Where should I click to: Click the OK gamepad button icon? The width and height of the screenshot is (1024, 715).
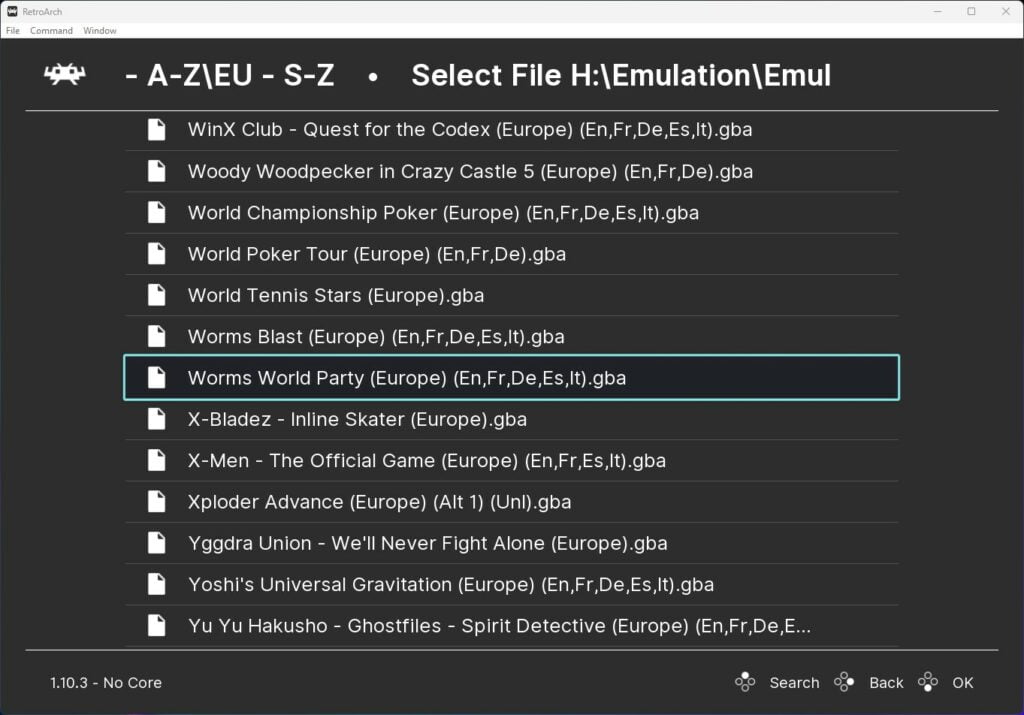click(x=928, y=682)
